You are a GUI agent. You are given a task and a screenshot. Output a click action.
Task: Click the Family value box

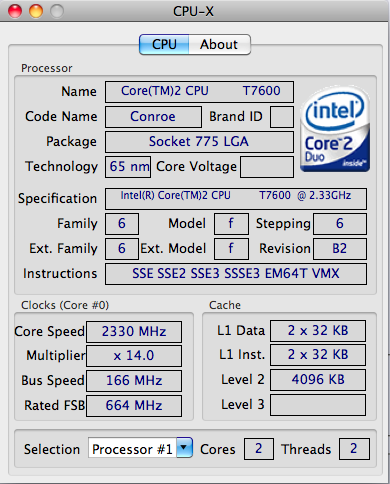click(x=122, y=224)
